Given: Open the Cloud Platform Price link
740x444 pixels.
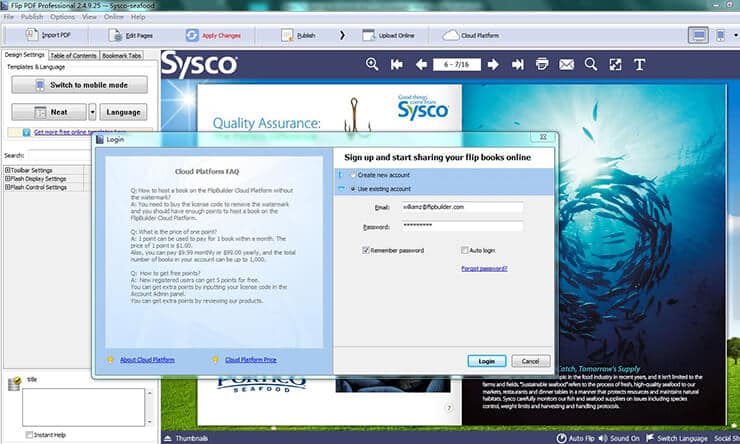Looking at the screenshot, I should click(x=251, y=360).
